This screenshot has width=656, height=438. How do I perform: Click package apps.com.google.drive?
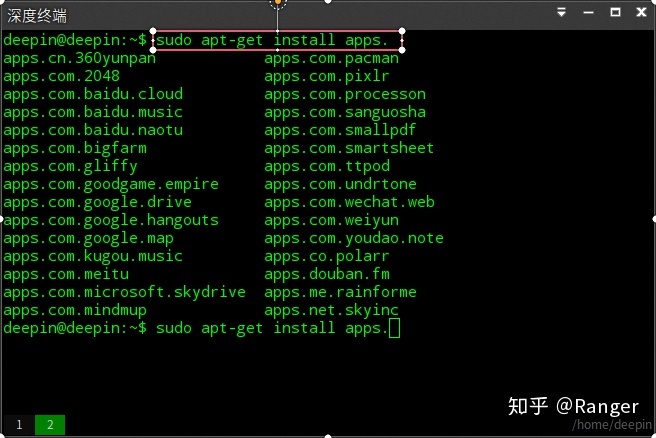coord(97,202)
